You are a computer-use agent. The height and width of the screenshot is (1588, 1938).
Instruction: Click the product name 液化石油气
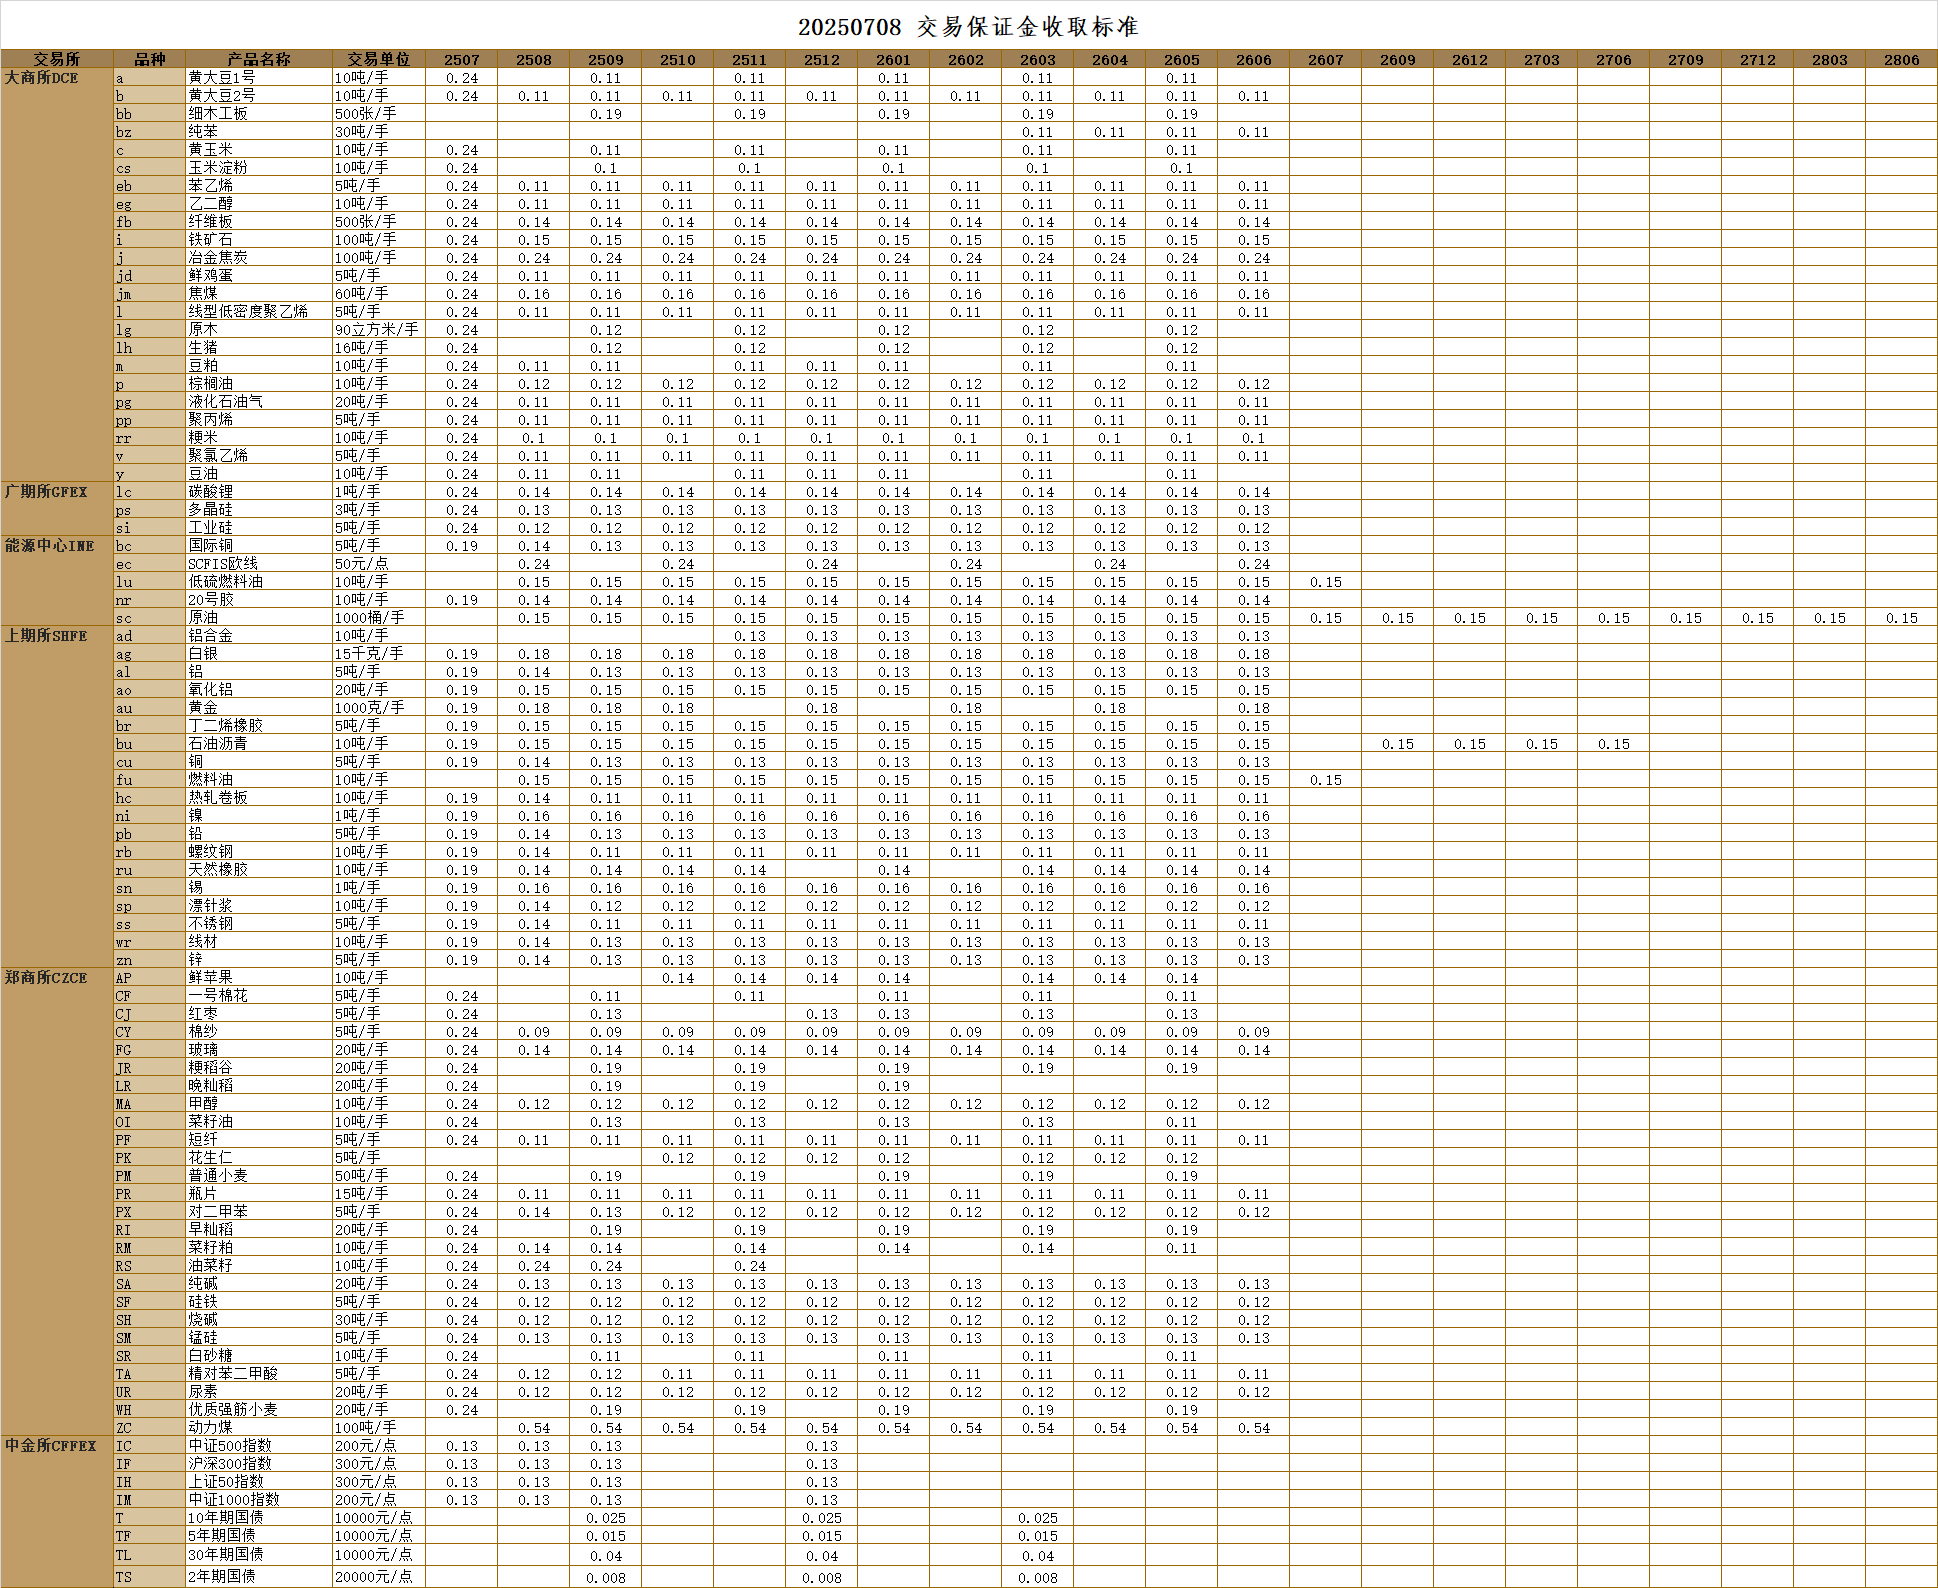pyautogui.click(x=226, y=402)
